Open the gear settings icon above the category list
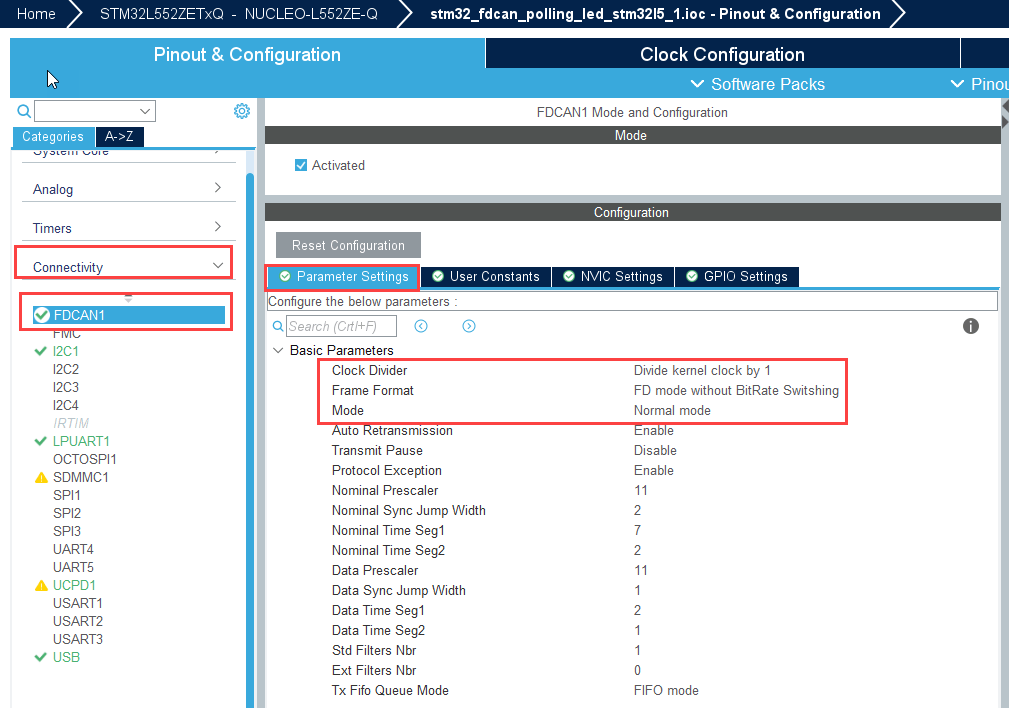The height and width of the screenshot is (708, 1009). (242, 111)
